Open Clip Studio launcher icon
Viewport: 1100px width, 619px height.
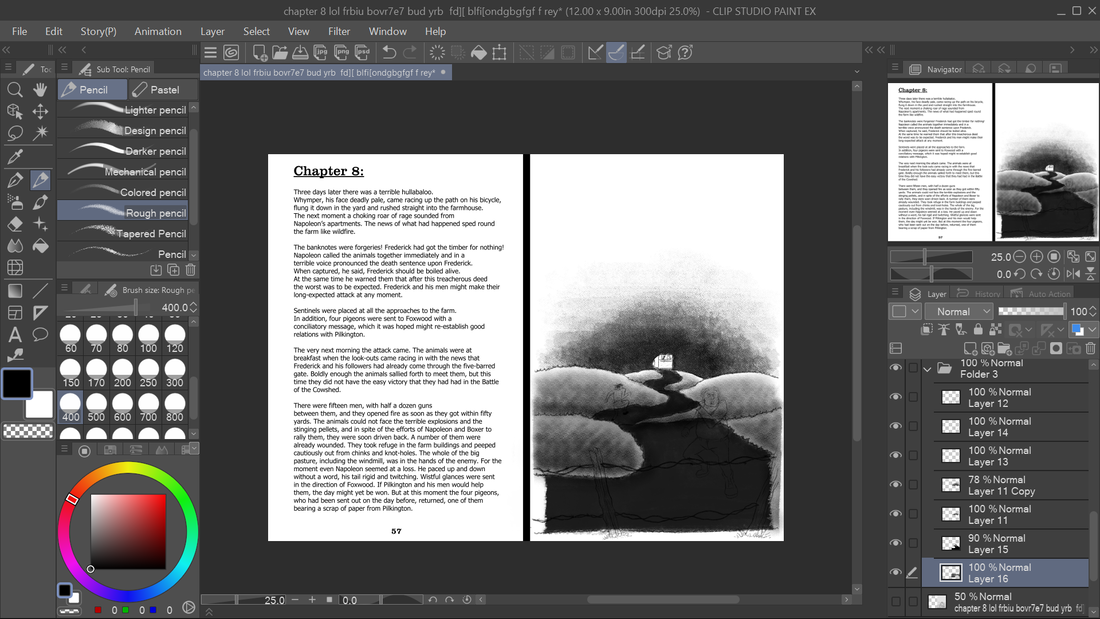tap(231, 53)
